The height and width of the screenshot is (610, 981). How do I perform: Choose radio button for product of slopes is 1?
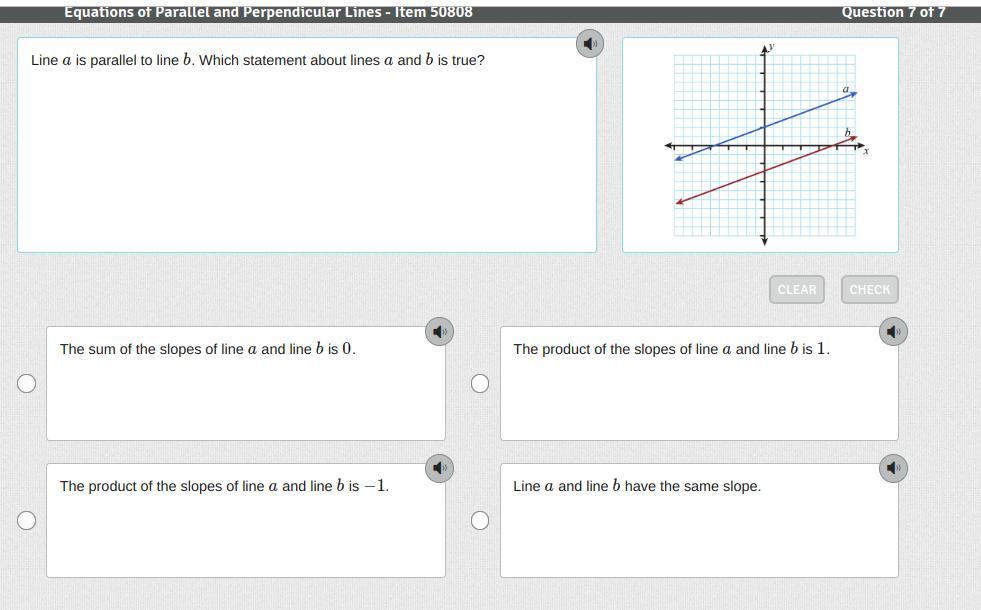coord(480,384)
